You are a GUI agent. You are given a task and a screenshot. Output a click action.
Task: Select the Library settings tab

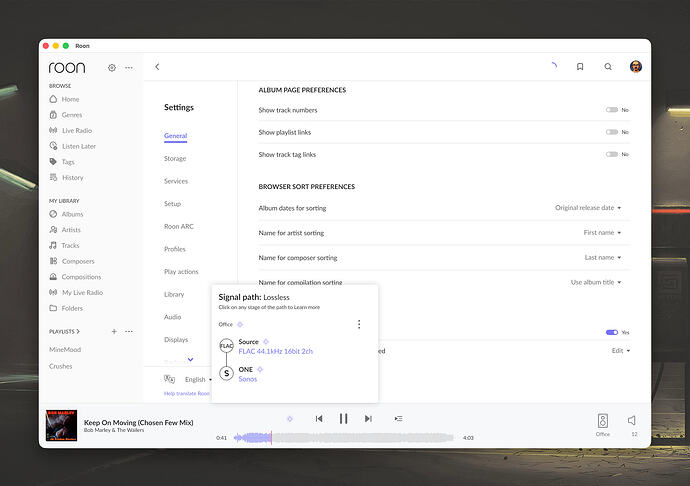coord(174,294)
